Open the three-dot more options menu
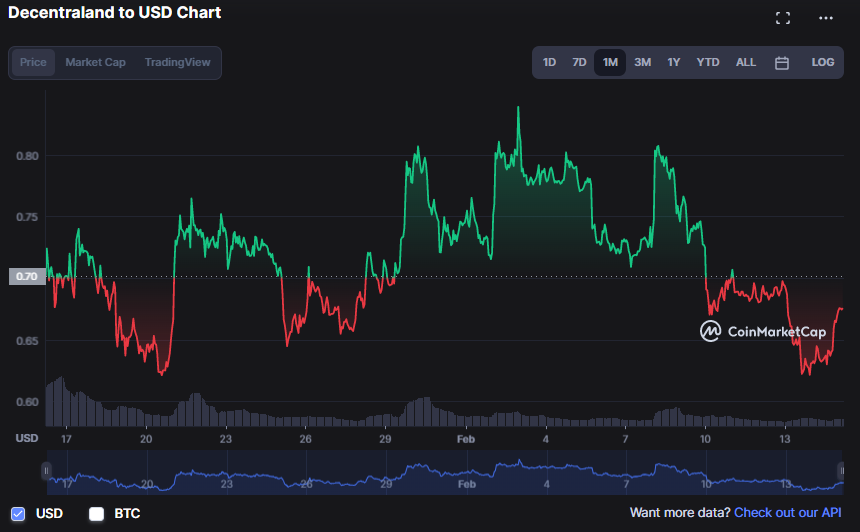The height and width of the screenshot is (532, 860). tap(825, 18)
